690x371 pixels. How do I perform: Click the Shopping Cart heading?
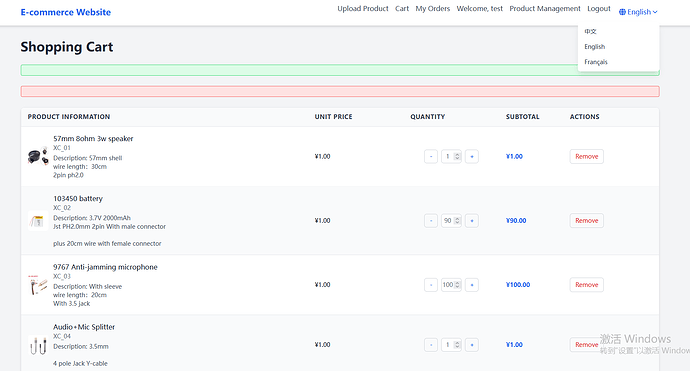[67, 47]
